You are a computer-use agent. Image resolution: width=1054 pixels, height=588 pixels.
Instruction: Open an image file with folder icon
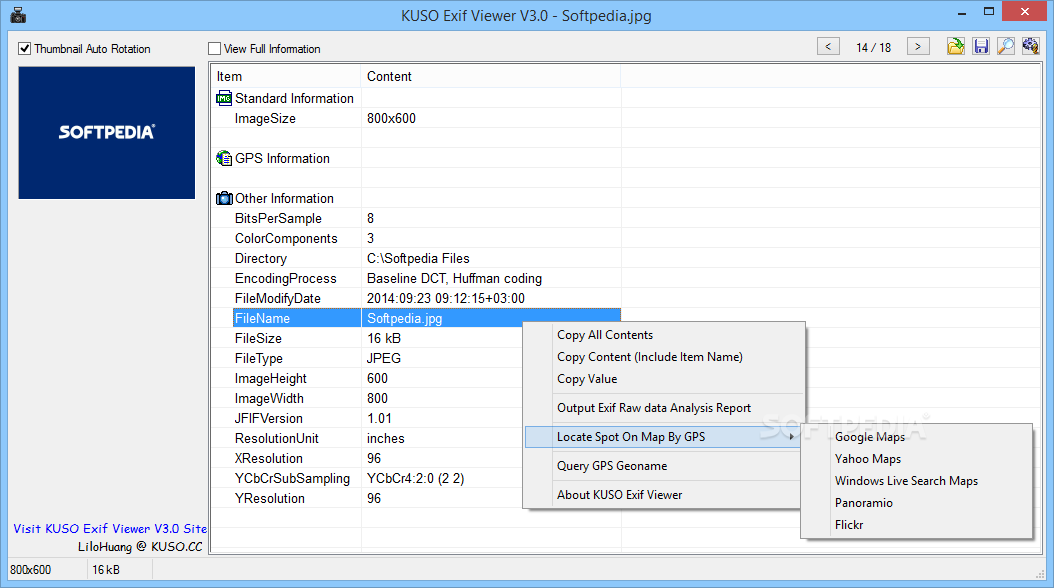[x=955, y=46]
